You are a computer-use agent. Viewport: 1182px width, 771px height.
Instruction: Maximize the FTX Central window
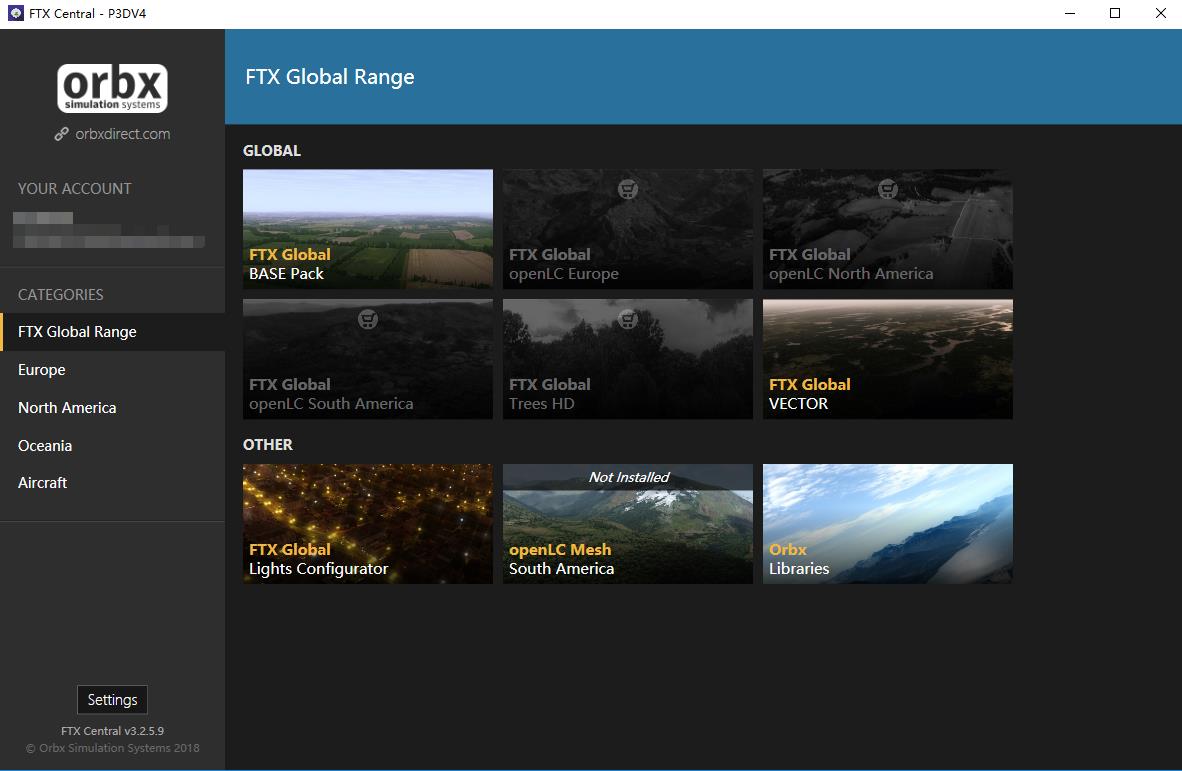coord(1115,13)
